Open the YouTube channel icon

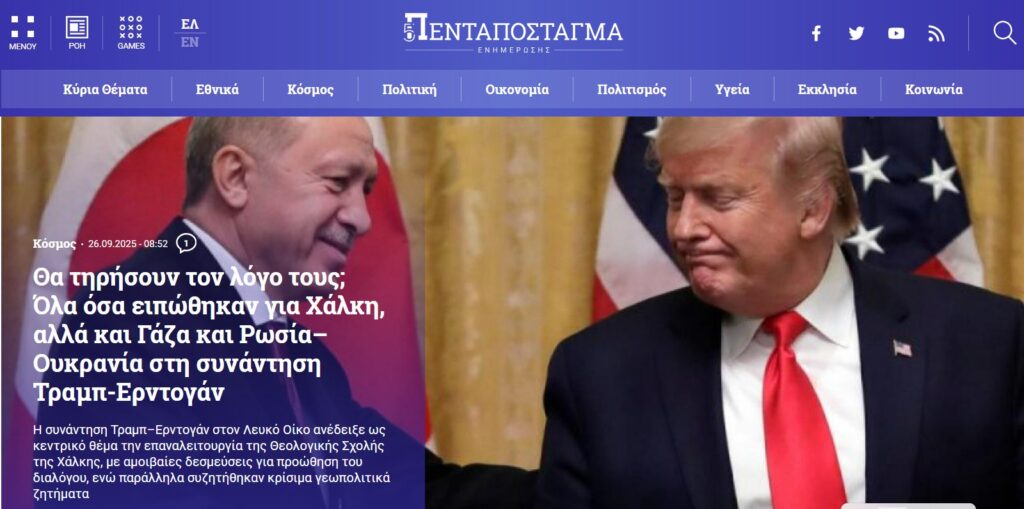(896, 33)
